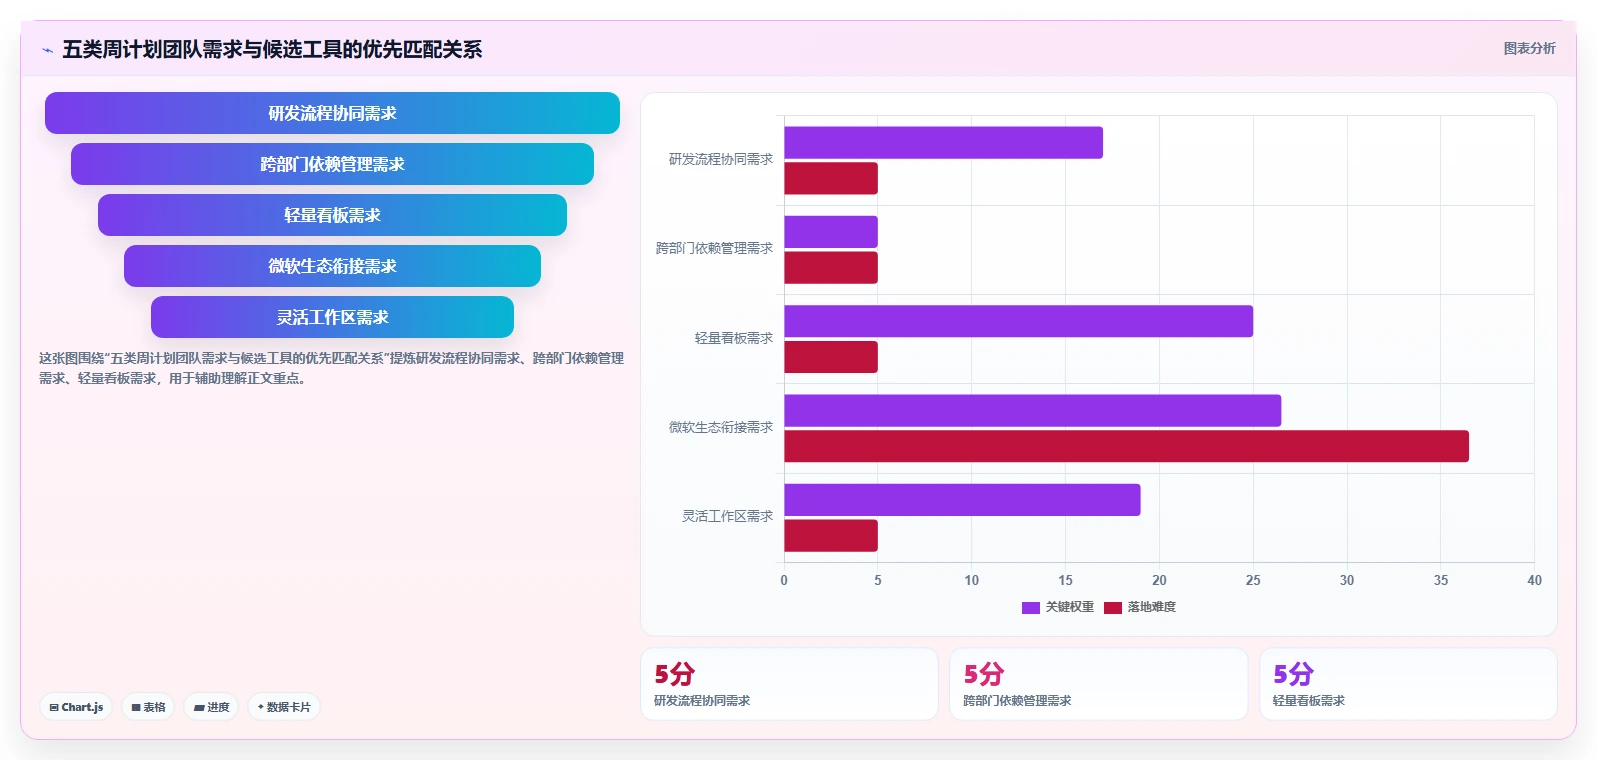Click the purple bar for 跨部门依赖管理需求
The width and height of the screenshot is (1597, 760).
coord(831,232)
